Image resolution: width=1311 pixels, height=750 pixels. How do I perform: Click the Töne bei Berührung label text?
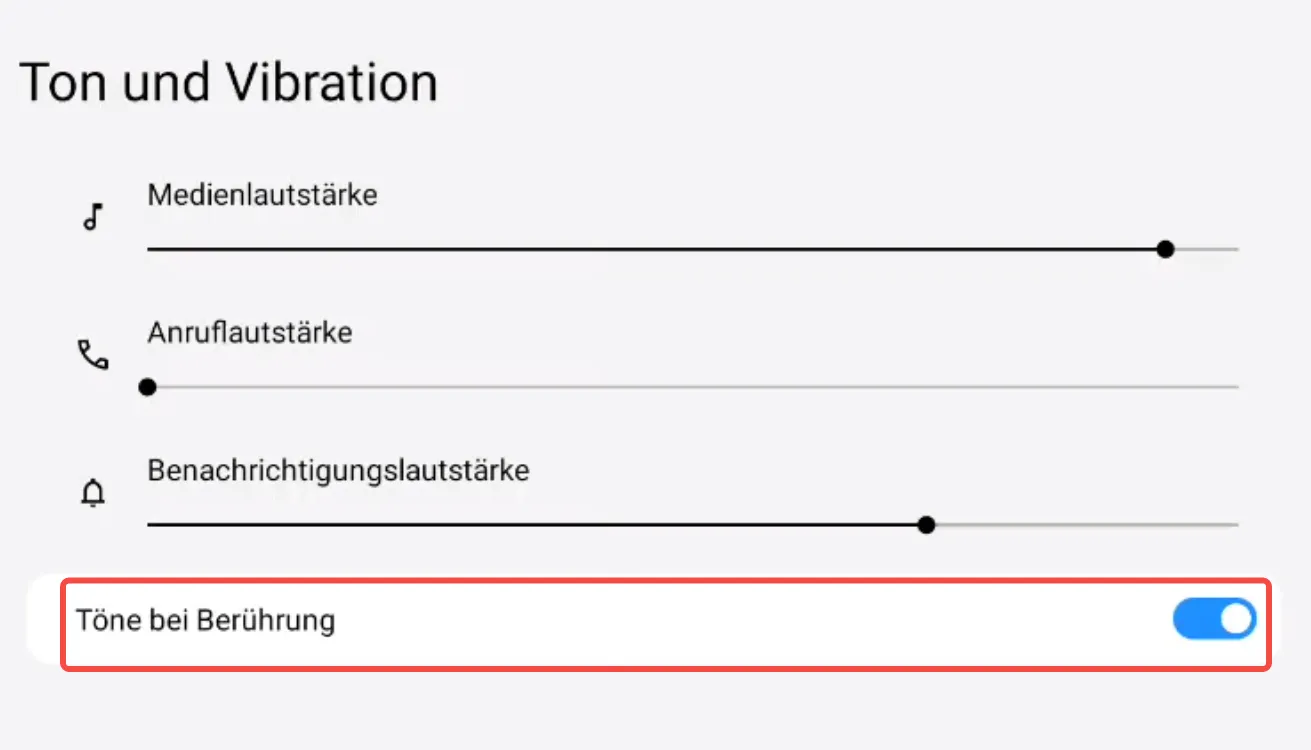pos(205,621)
